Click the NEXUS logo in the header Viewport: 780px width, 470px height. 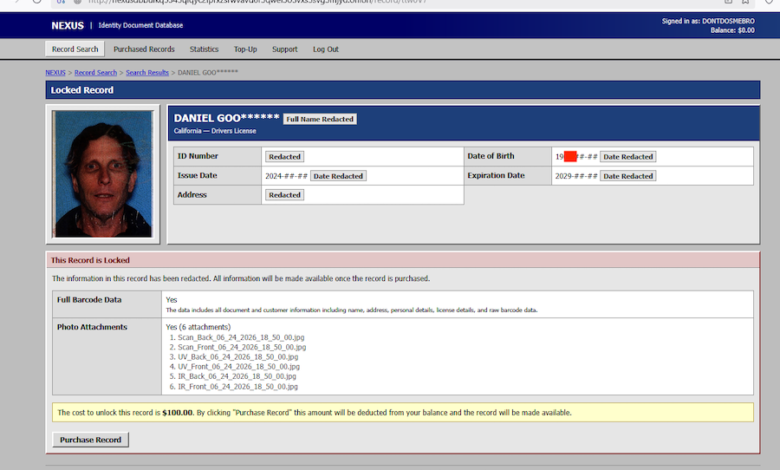coord(68,25)
